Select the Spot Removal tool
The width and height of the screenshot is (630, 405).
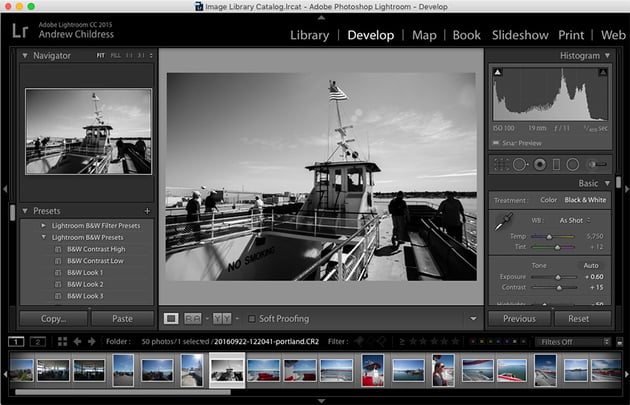pyautogui.click(x=520, y=164)
